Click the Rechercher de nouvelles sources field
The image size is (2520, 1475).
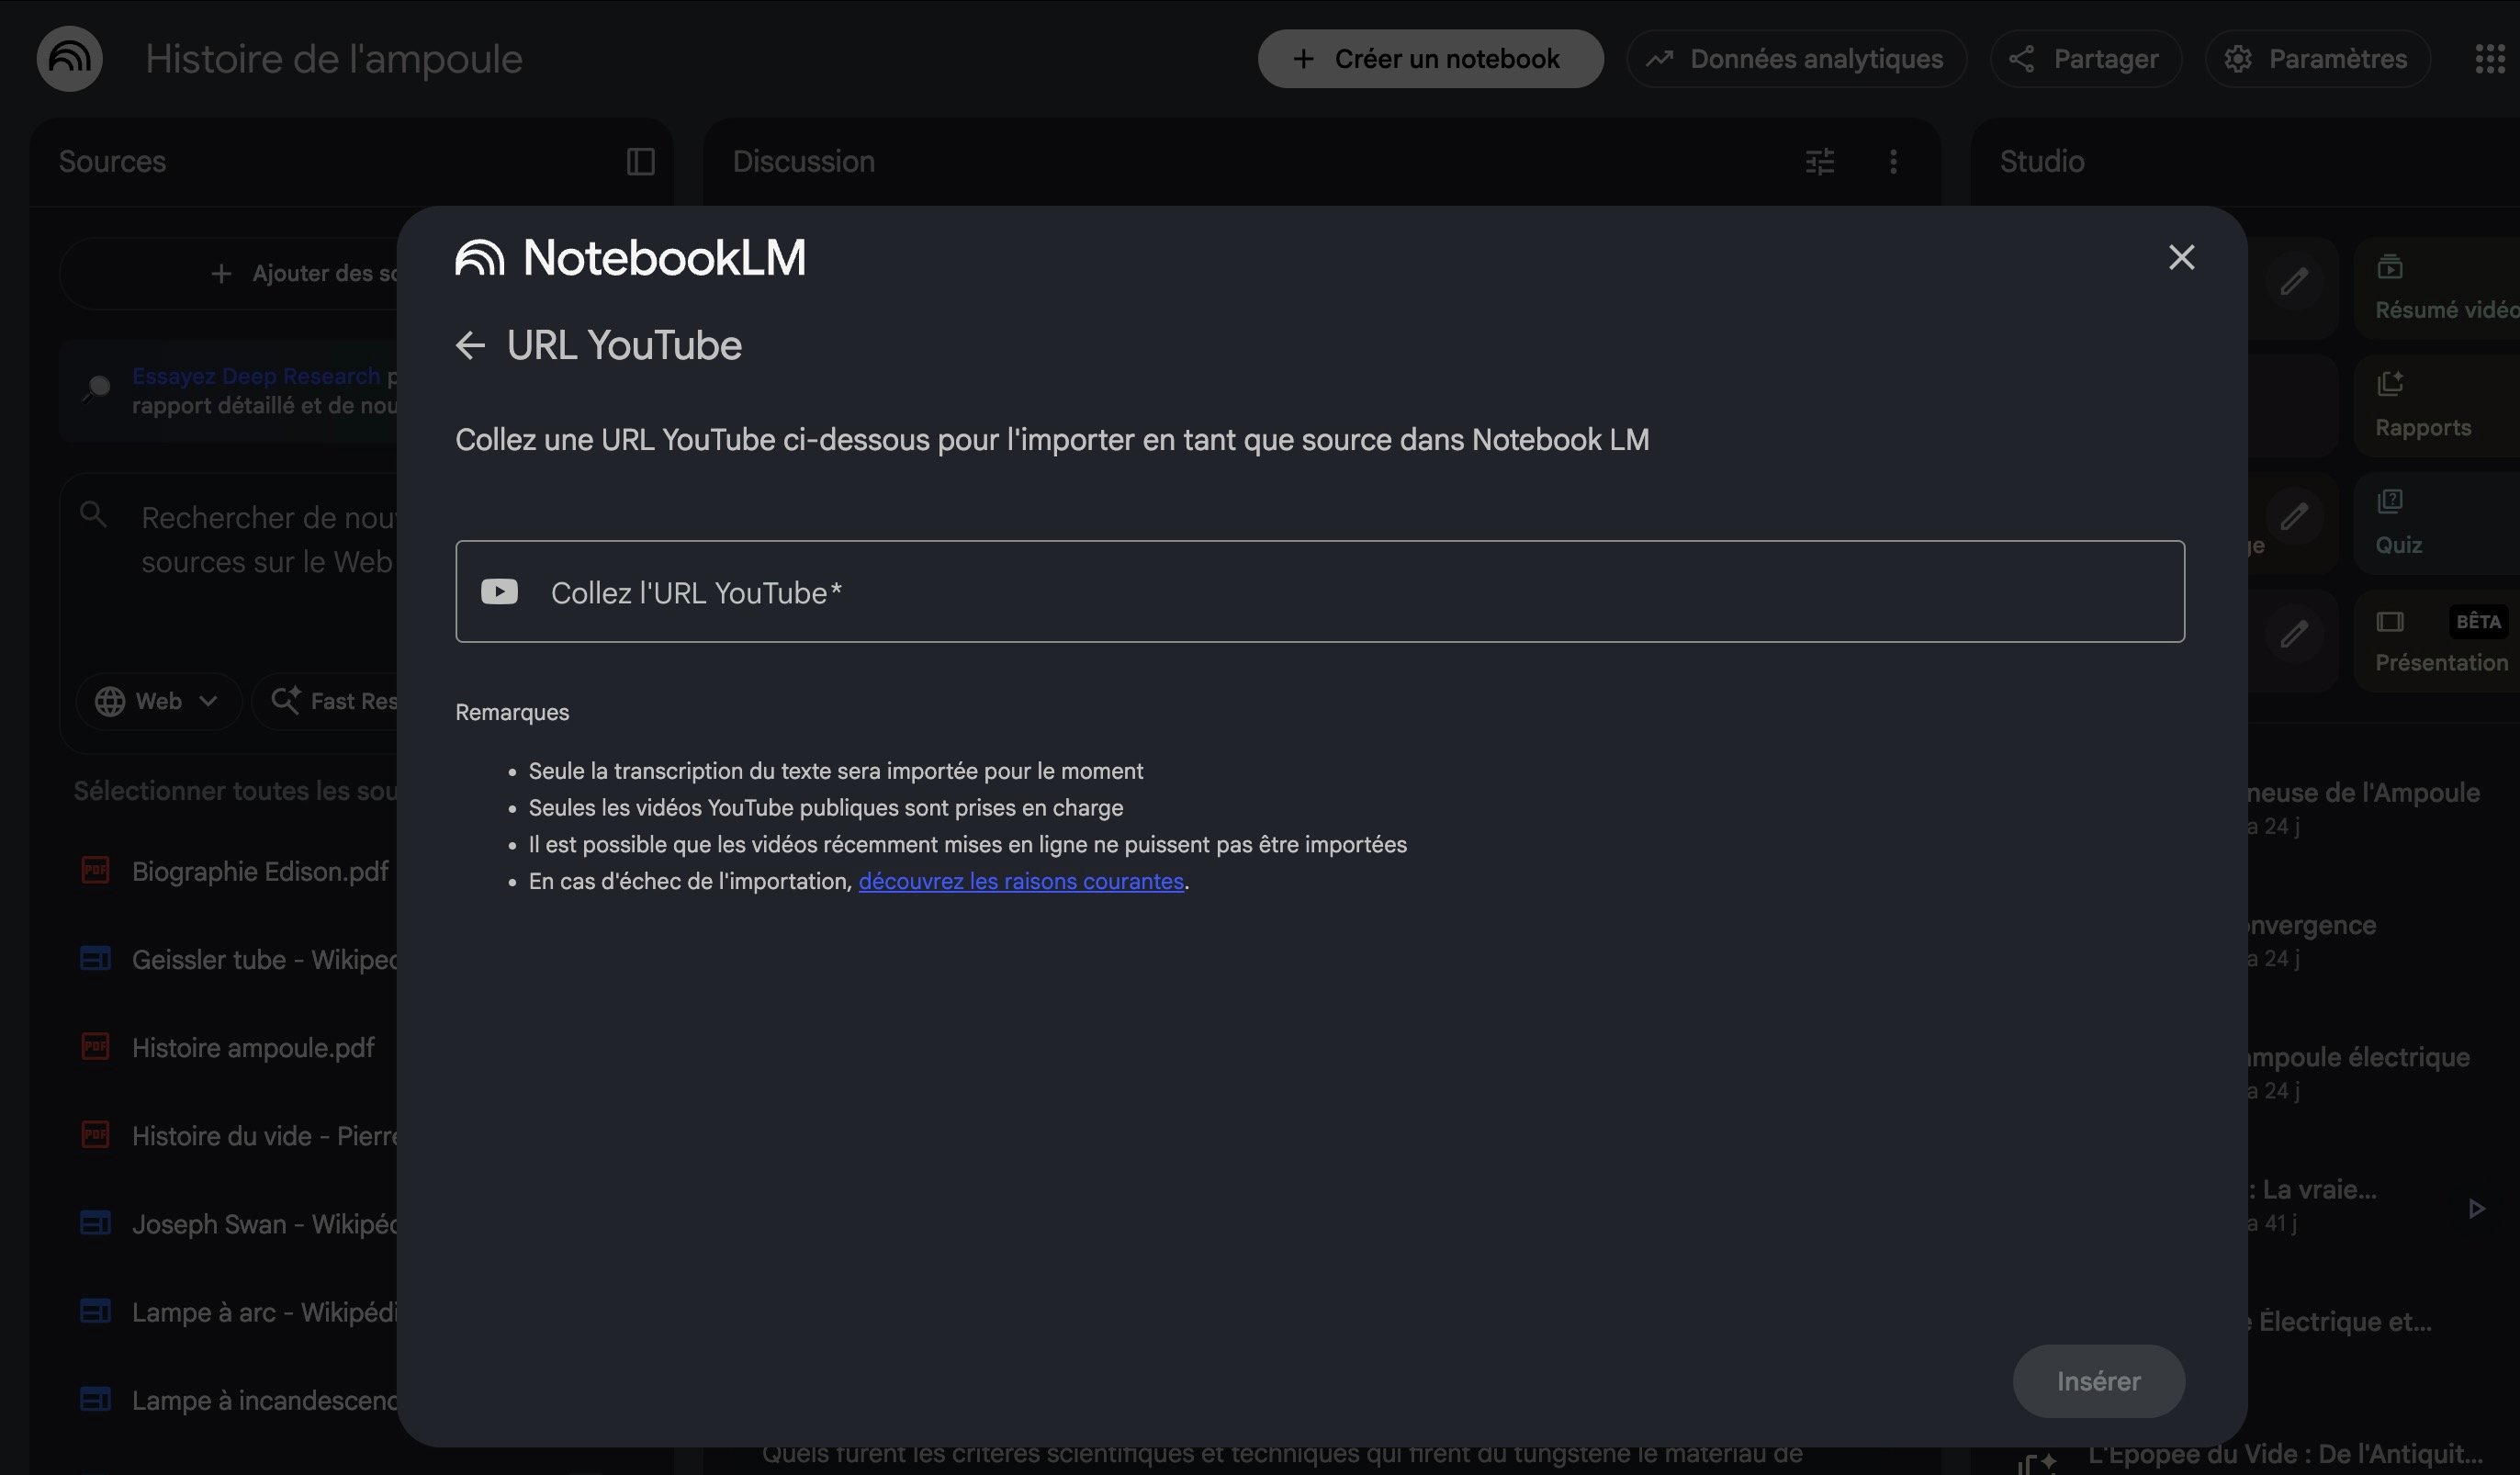[x=268, y=540]
